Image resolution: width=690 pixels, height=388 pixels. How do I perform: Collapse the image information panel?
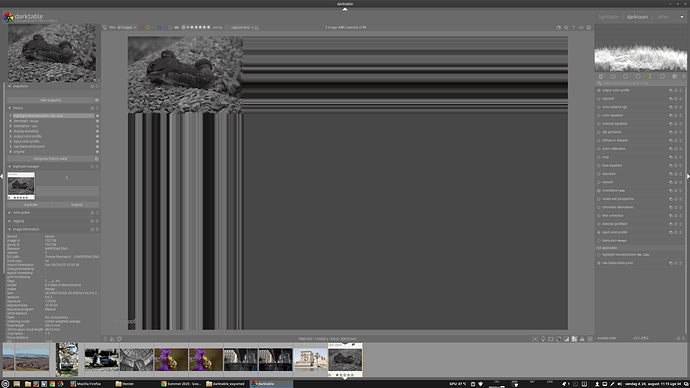(10, 229)
